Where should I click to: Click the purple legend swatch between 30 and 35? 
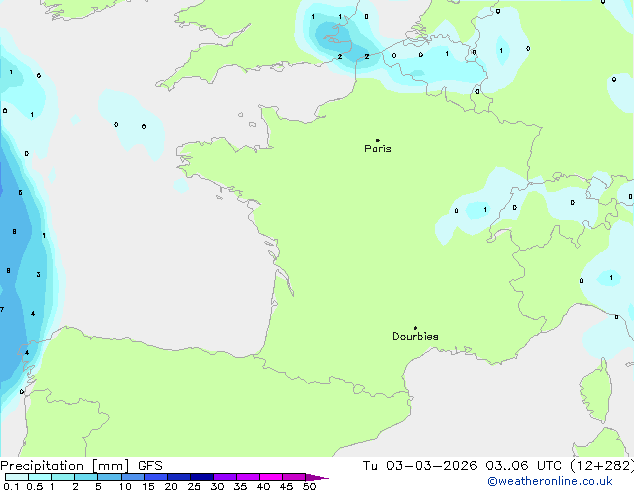225,477
